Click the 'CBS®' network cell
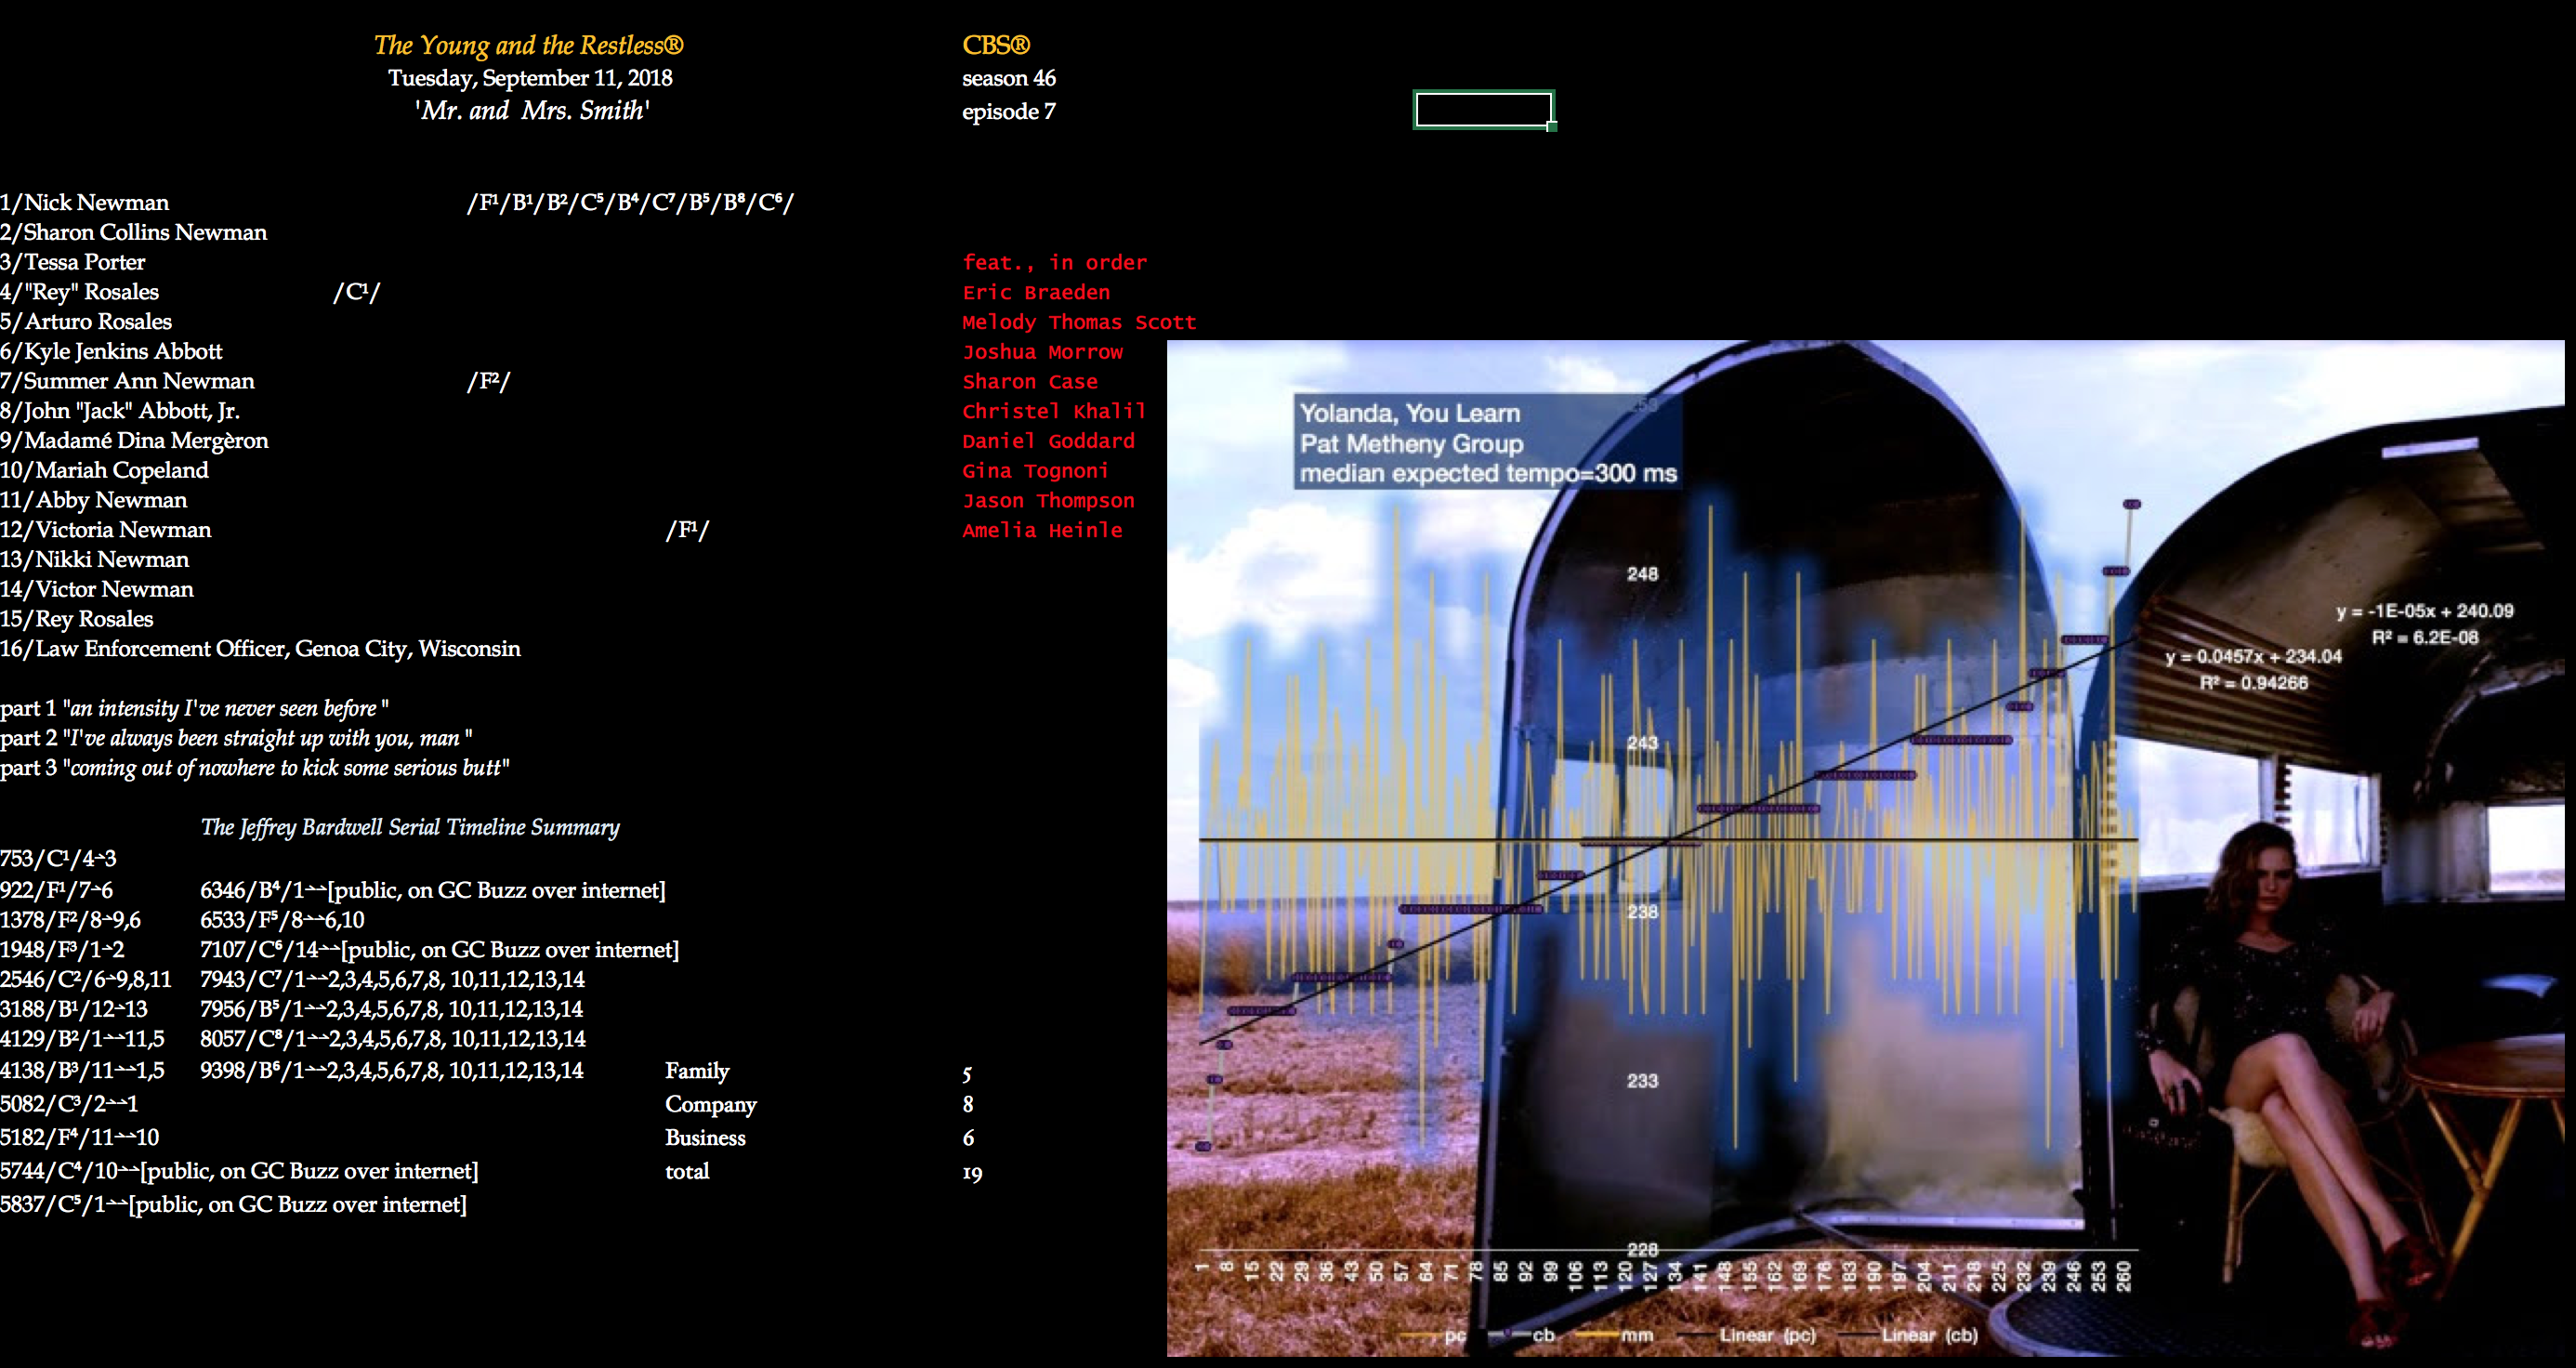The image size is (2576, 1368). click(x=995, y=45)
